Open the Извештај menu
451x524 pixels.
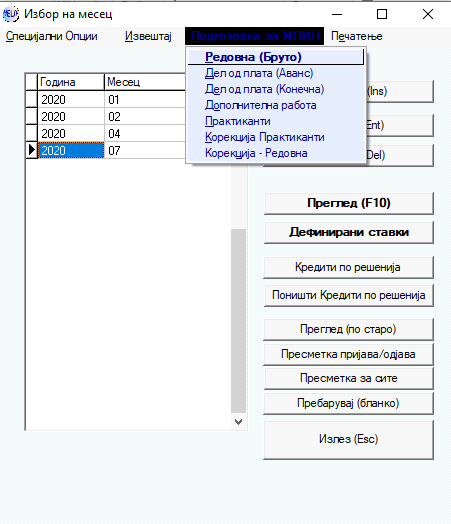(x=148, y=36)
